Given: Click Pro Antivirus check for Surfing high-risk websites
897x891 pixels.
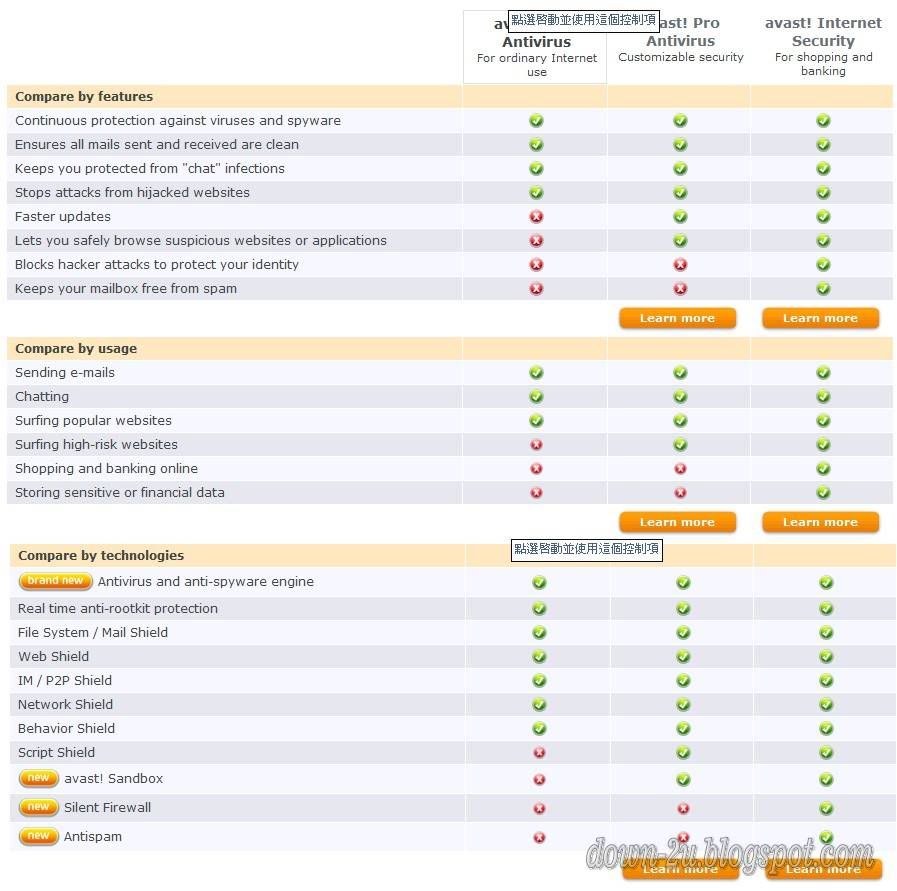Looking at the screenshot, I should (x=680, y=445).
